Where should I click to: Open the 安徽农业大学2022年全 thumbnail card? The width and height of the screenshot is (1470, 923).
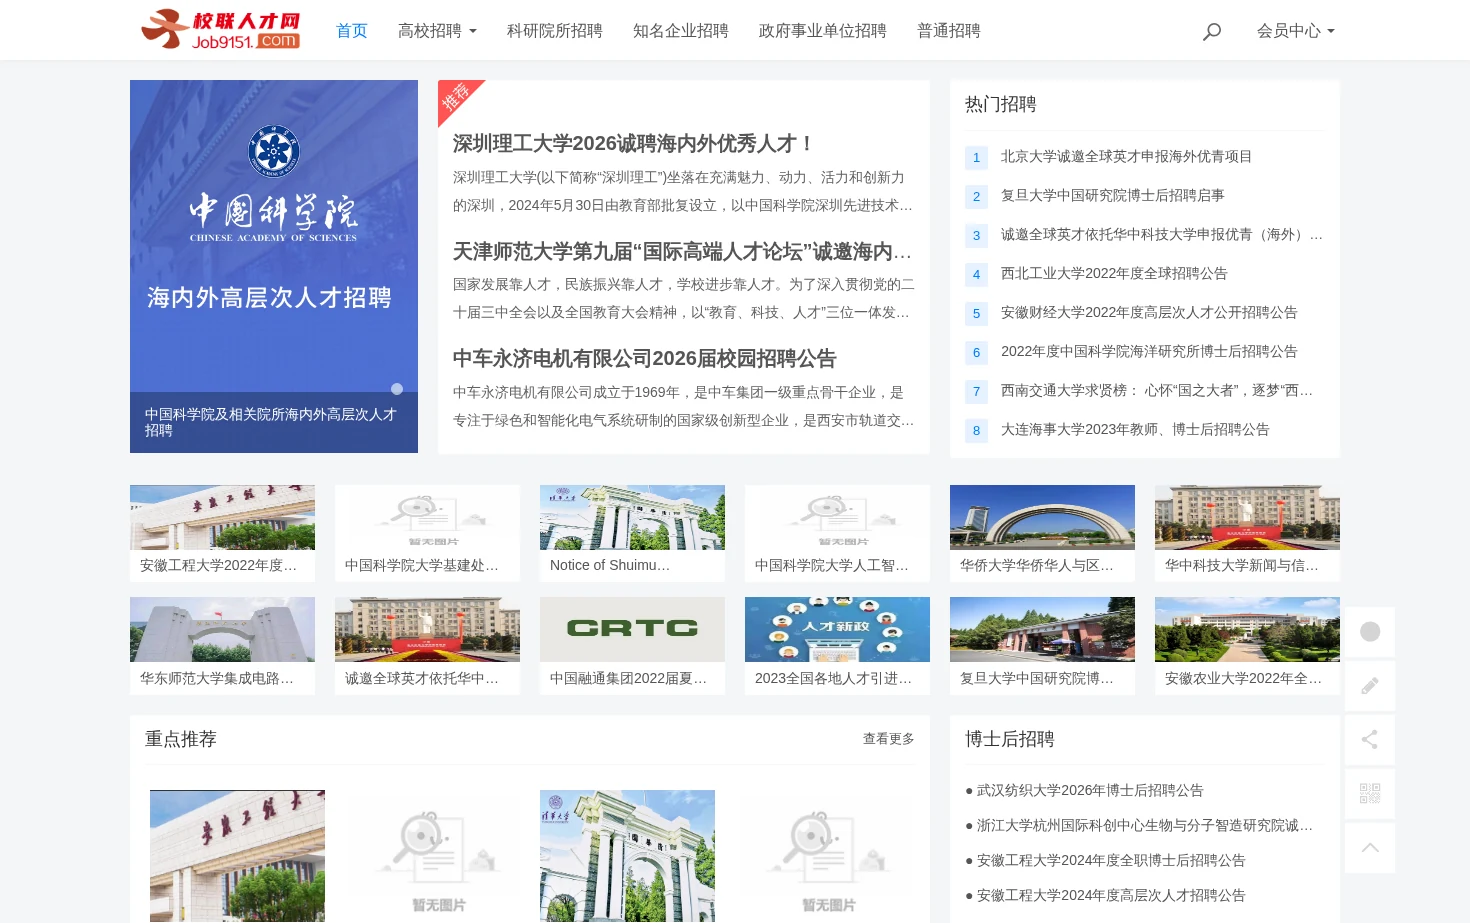pyautogui.click(x=1247, y=645)
